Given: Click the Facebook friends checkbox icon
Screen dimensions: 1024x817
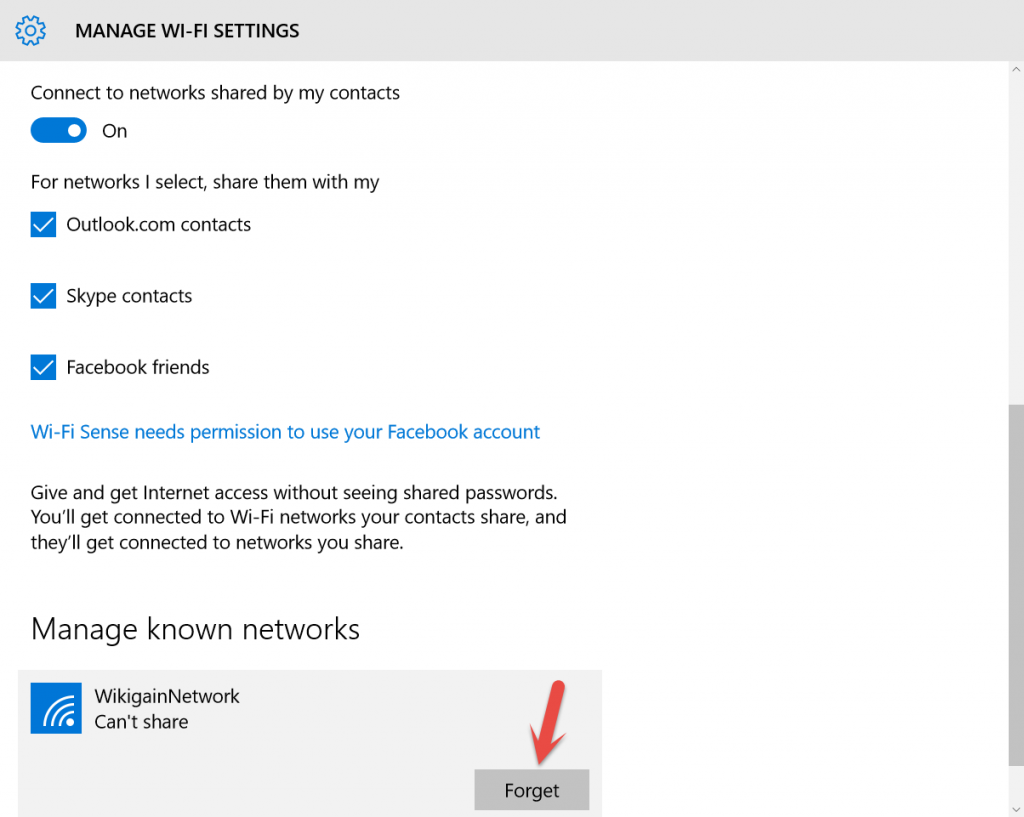Looking at the screenshot, I should pos(41,367).
